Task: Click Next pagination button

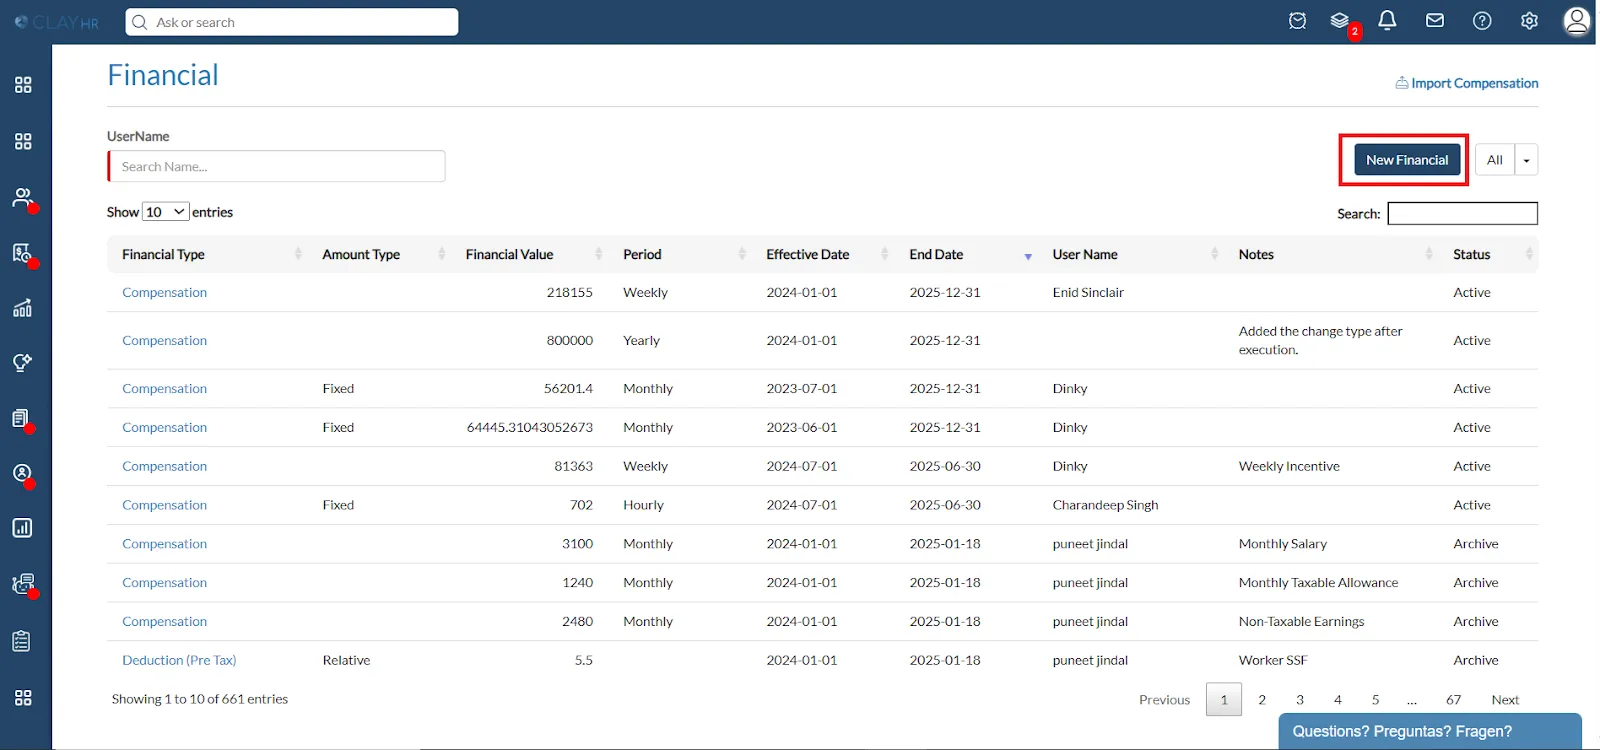Action: (1505, 700)
